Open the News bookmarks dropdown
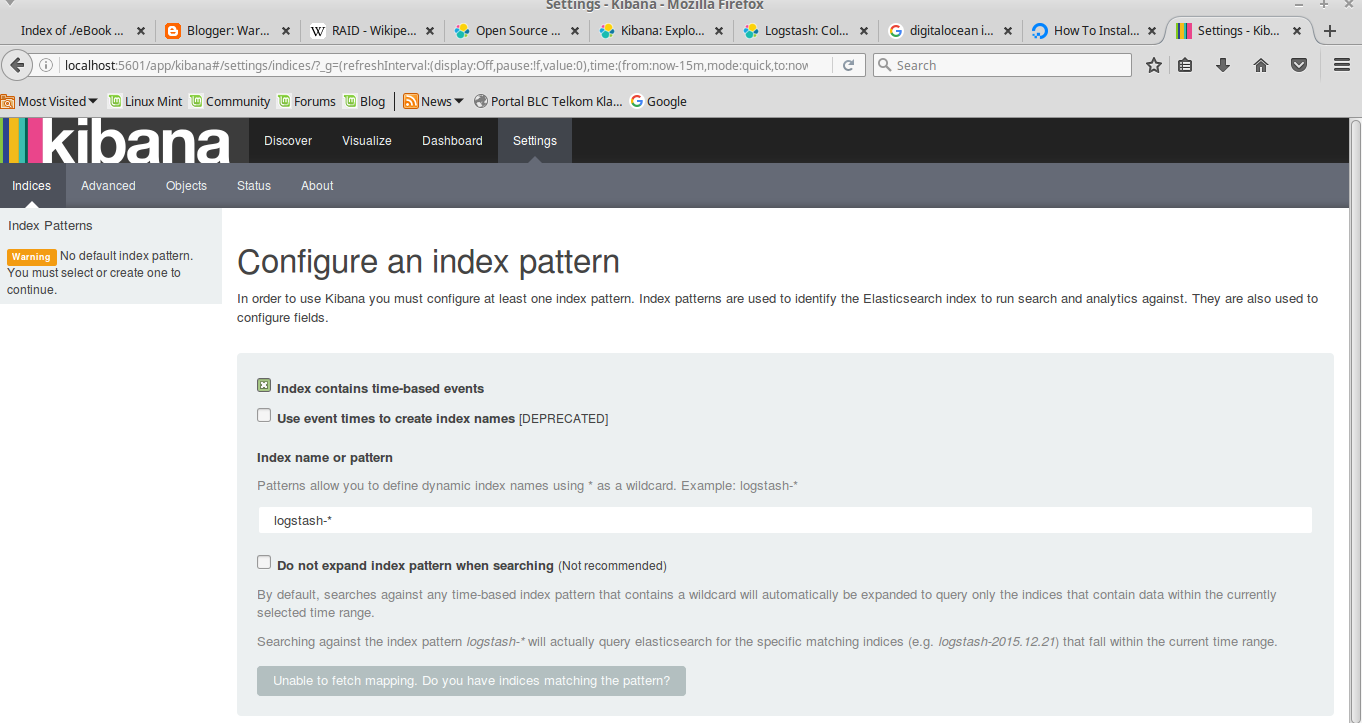The height and width of the screenshot is (723, 1362). point(432,101)
